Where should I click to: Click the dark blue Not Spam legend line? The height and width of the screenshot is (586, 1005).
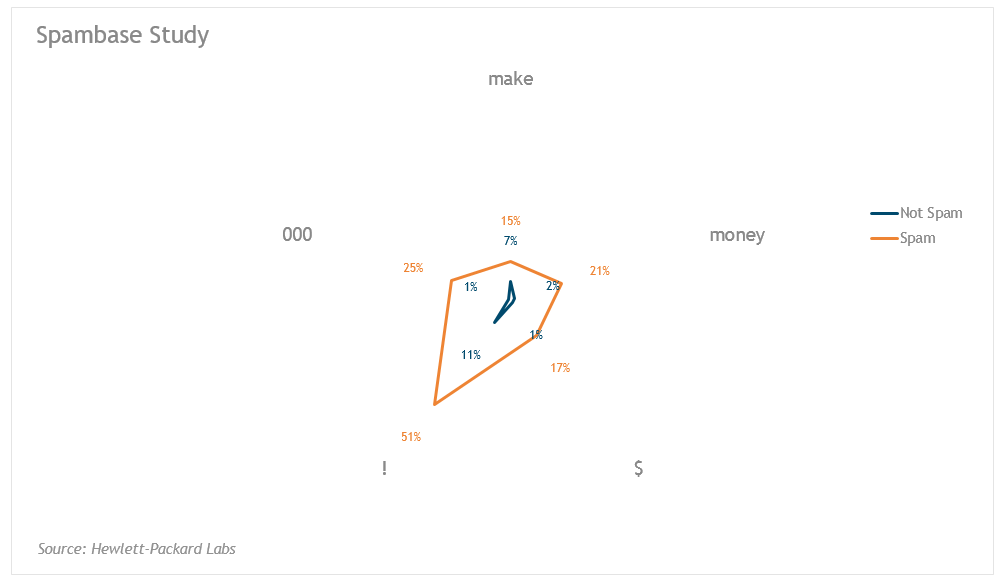[x=884, y=213]
